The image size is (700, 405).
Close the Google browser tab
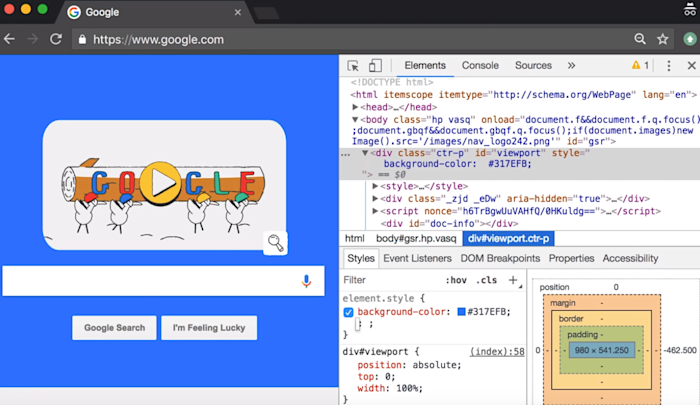pos(238,12)
